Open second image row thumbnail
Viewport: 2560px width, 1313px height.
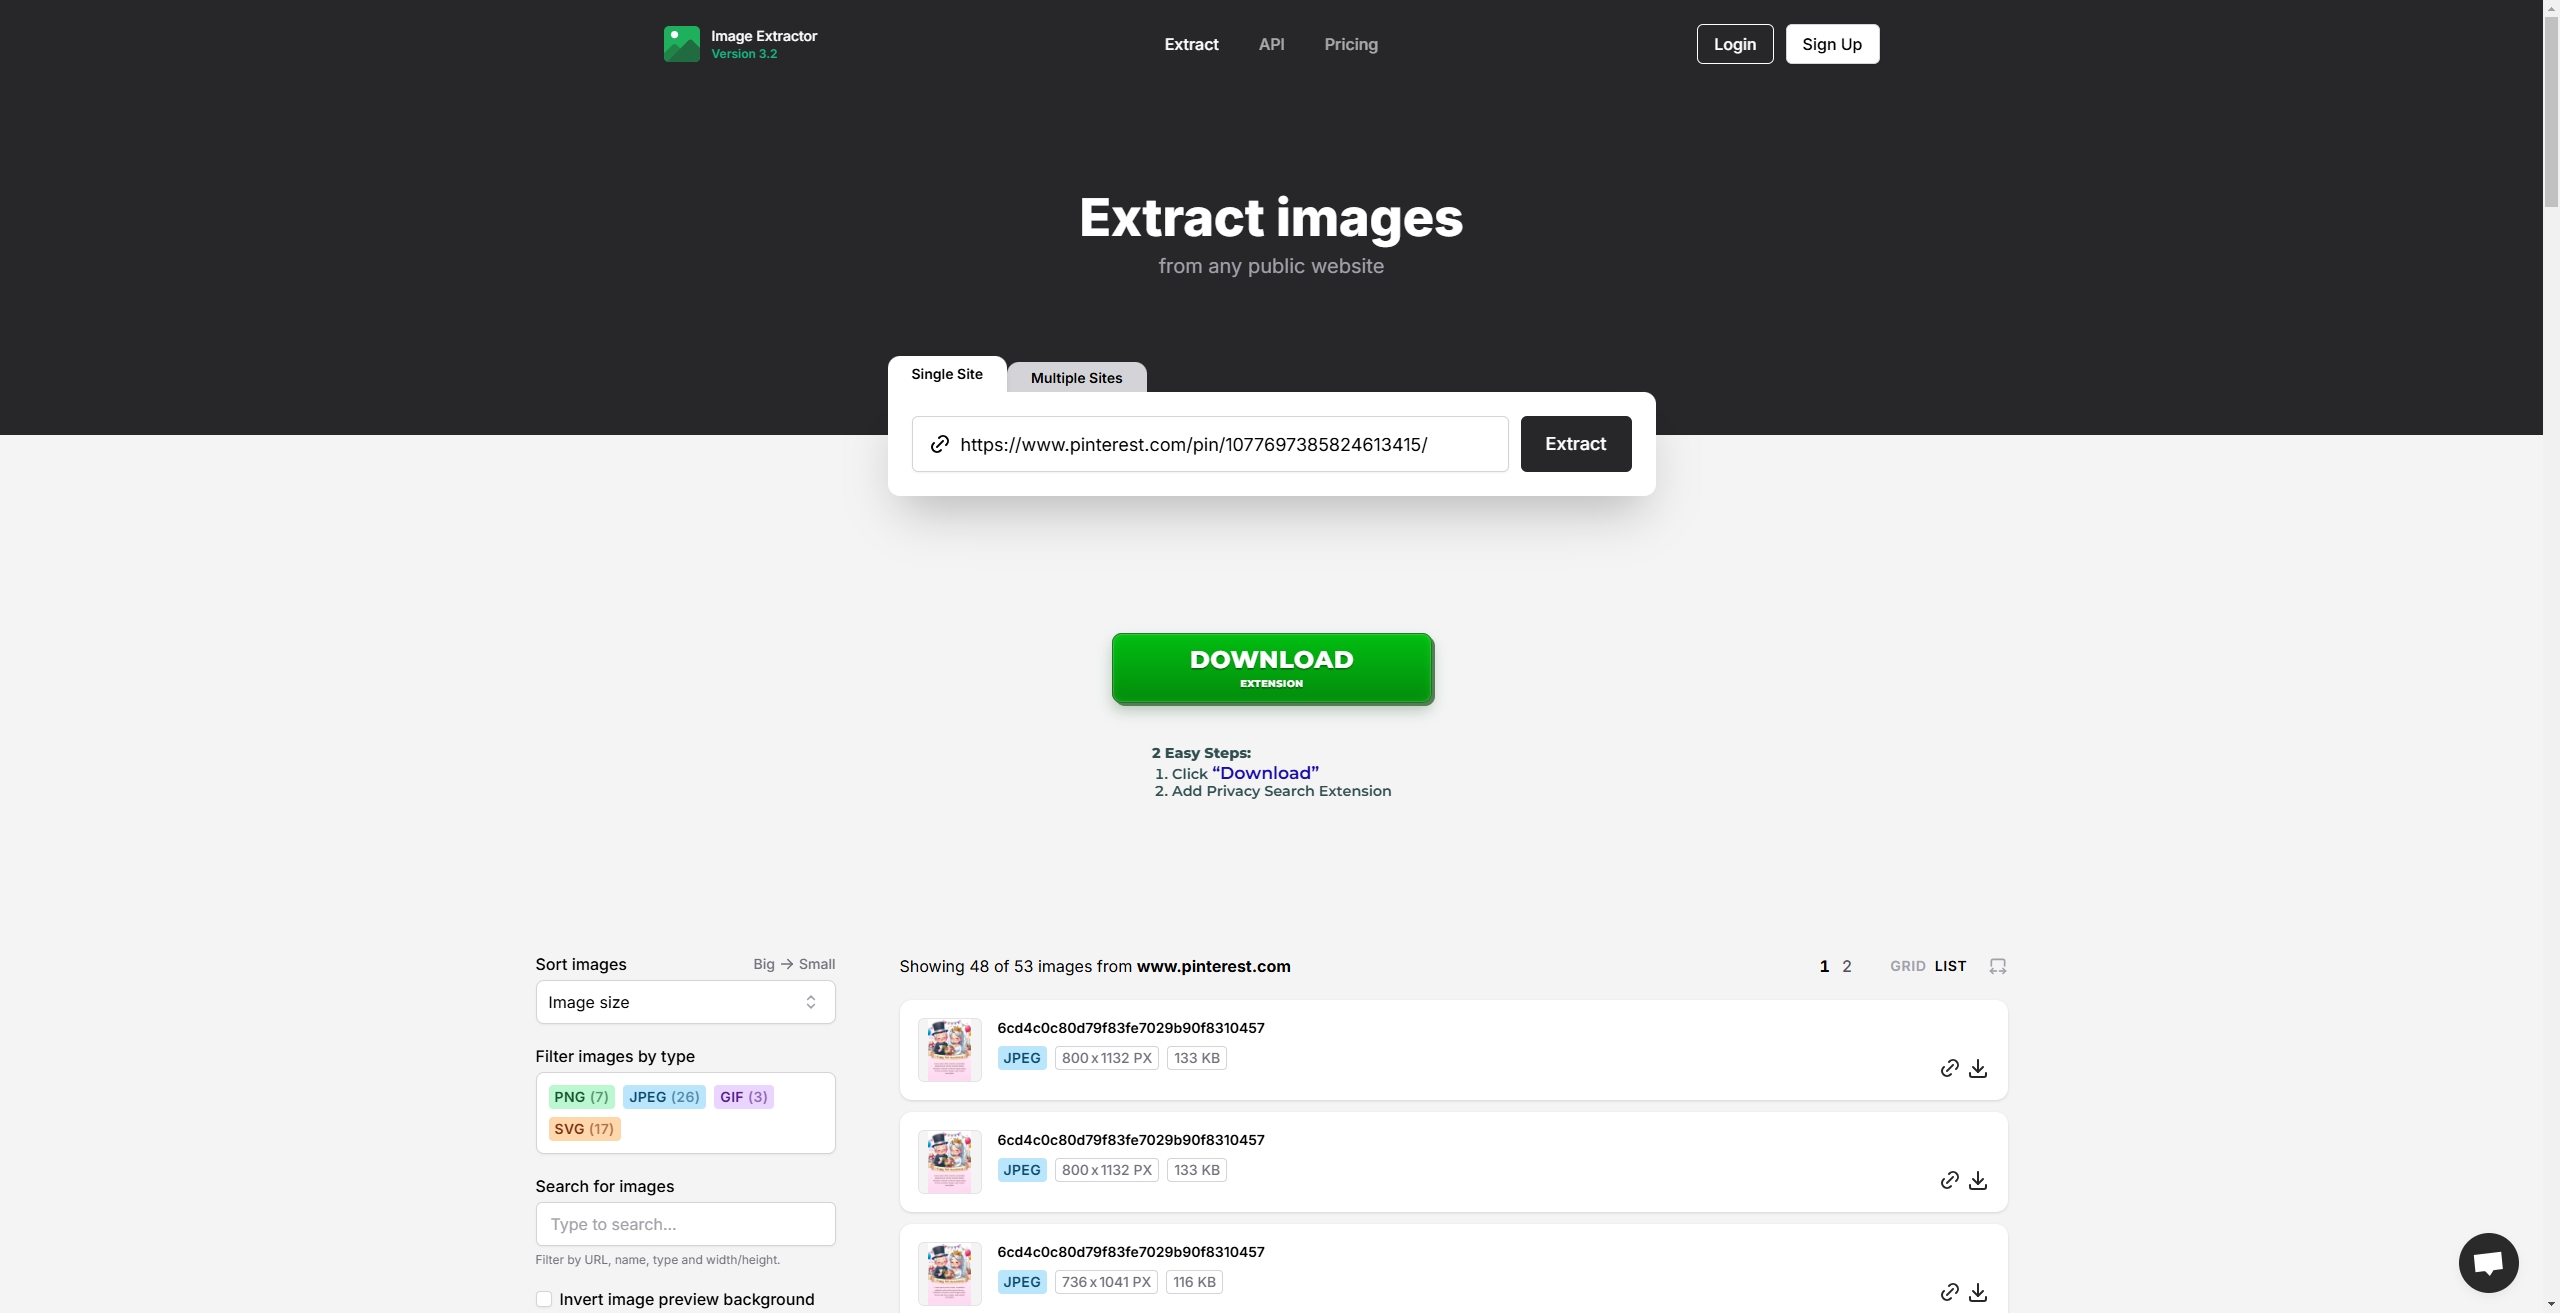(949, 1162)
